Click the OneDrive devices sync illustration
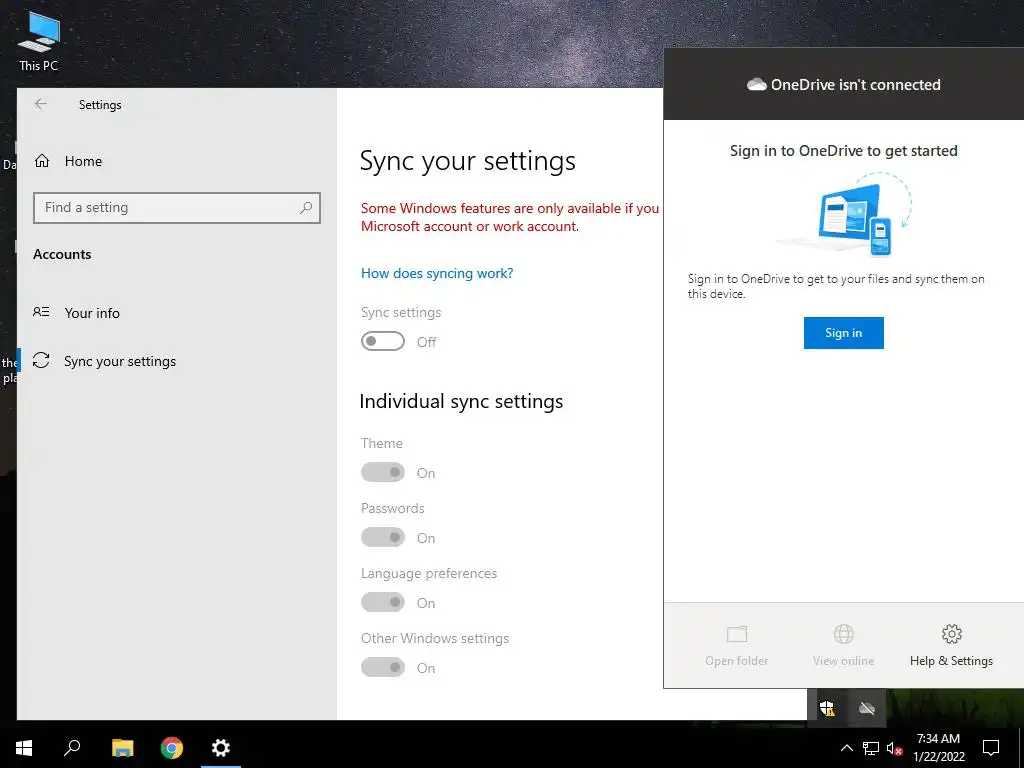 click(x=845, y=214)
